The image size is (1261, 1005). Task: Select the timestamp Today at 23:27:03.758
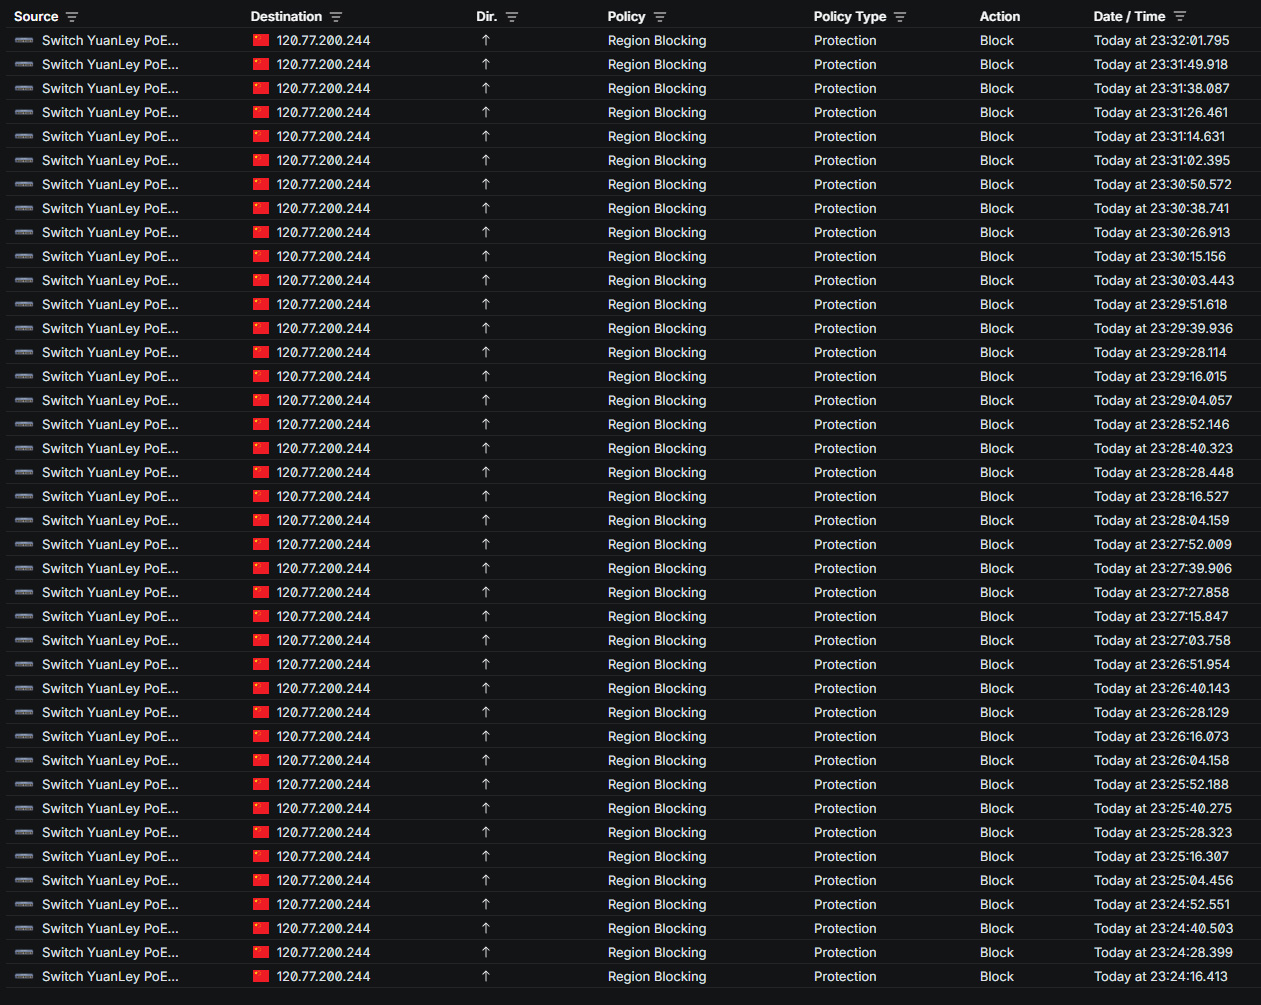pos(1162,641)
